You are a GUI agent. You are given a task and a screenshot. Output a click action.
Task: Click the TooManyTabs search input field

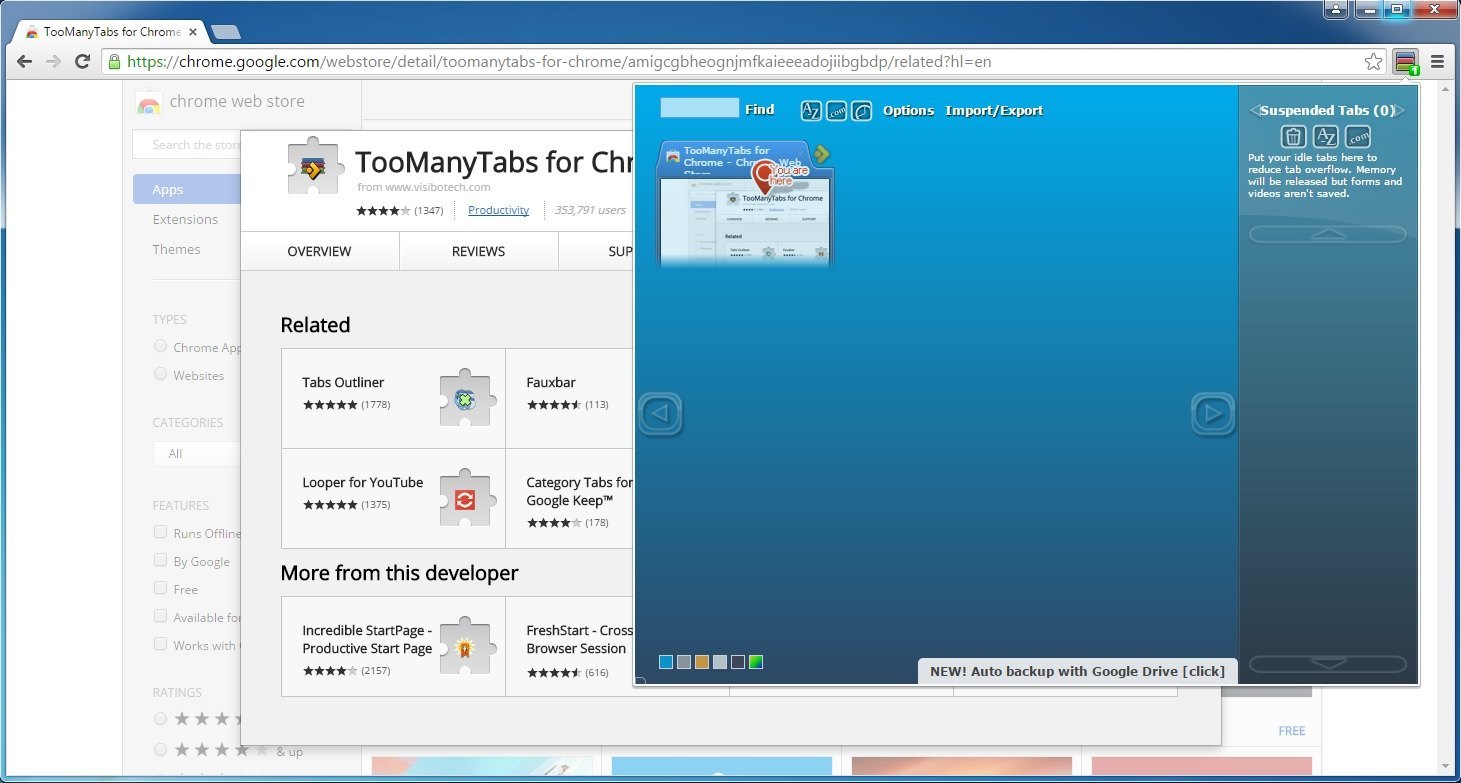[699, 108]
